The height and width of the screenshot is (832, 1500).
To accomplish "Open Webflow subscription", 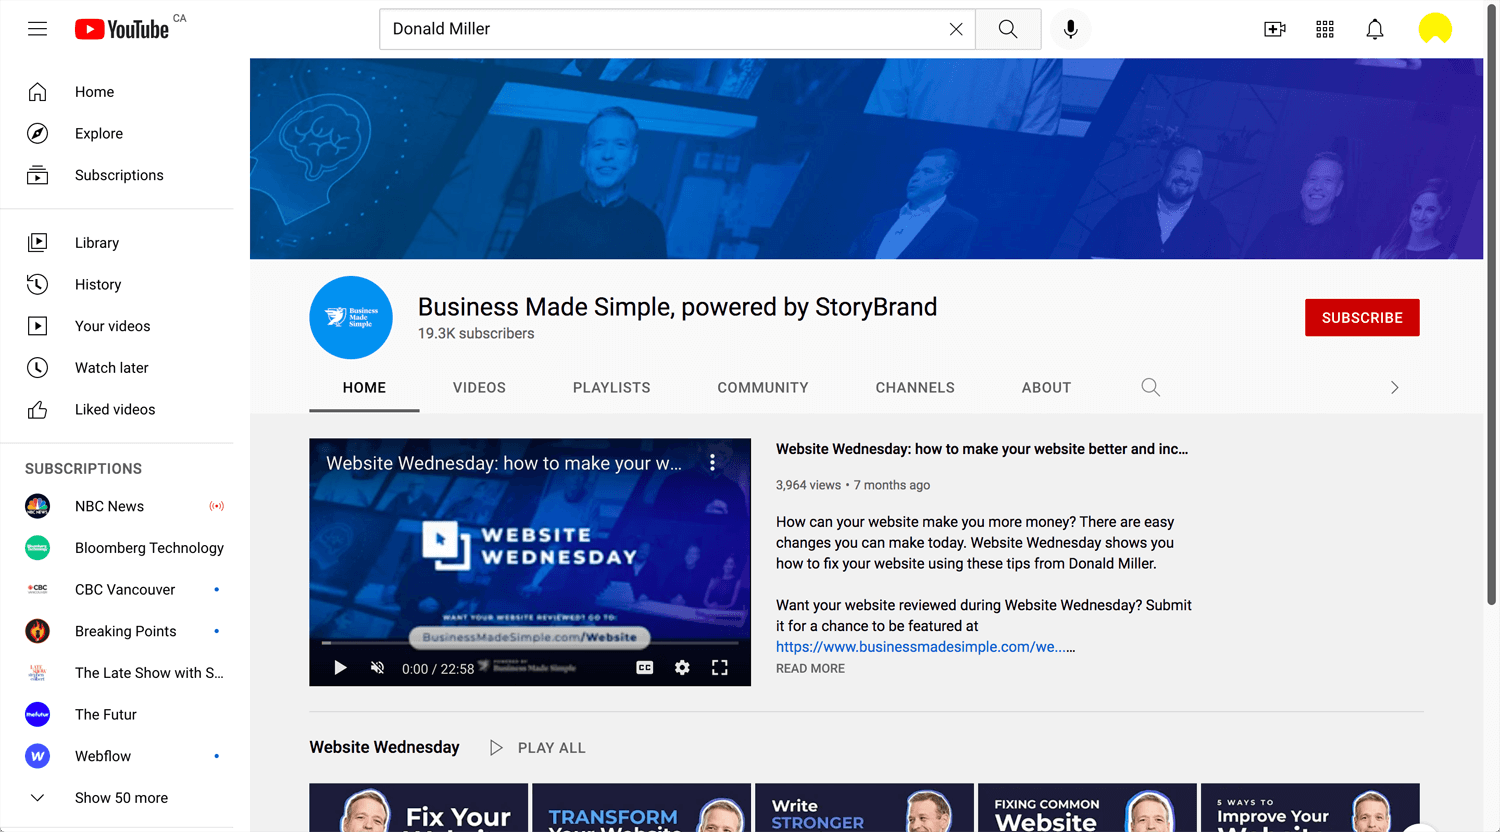I will (117, 756).
